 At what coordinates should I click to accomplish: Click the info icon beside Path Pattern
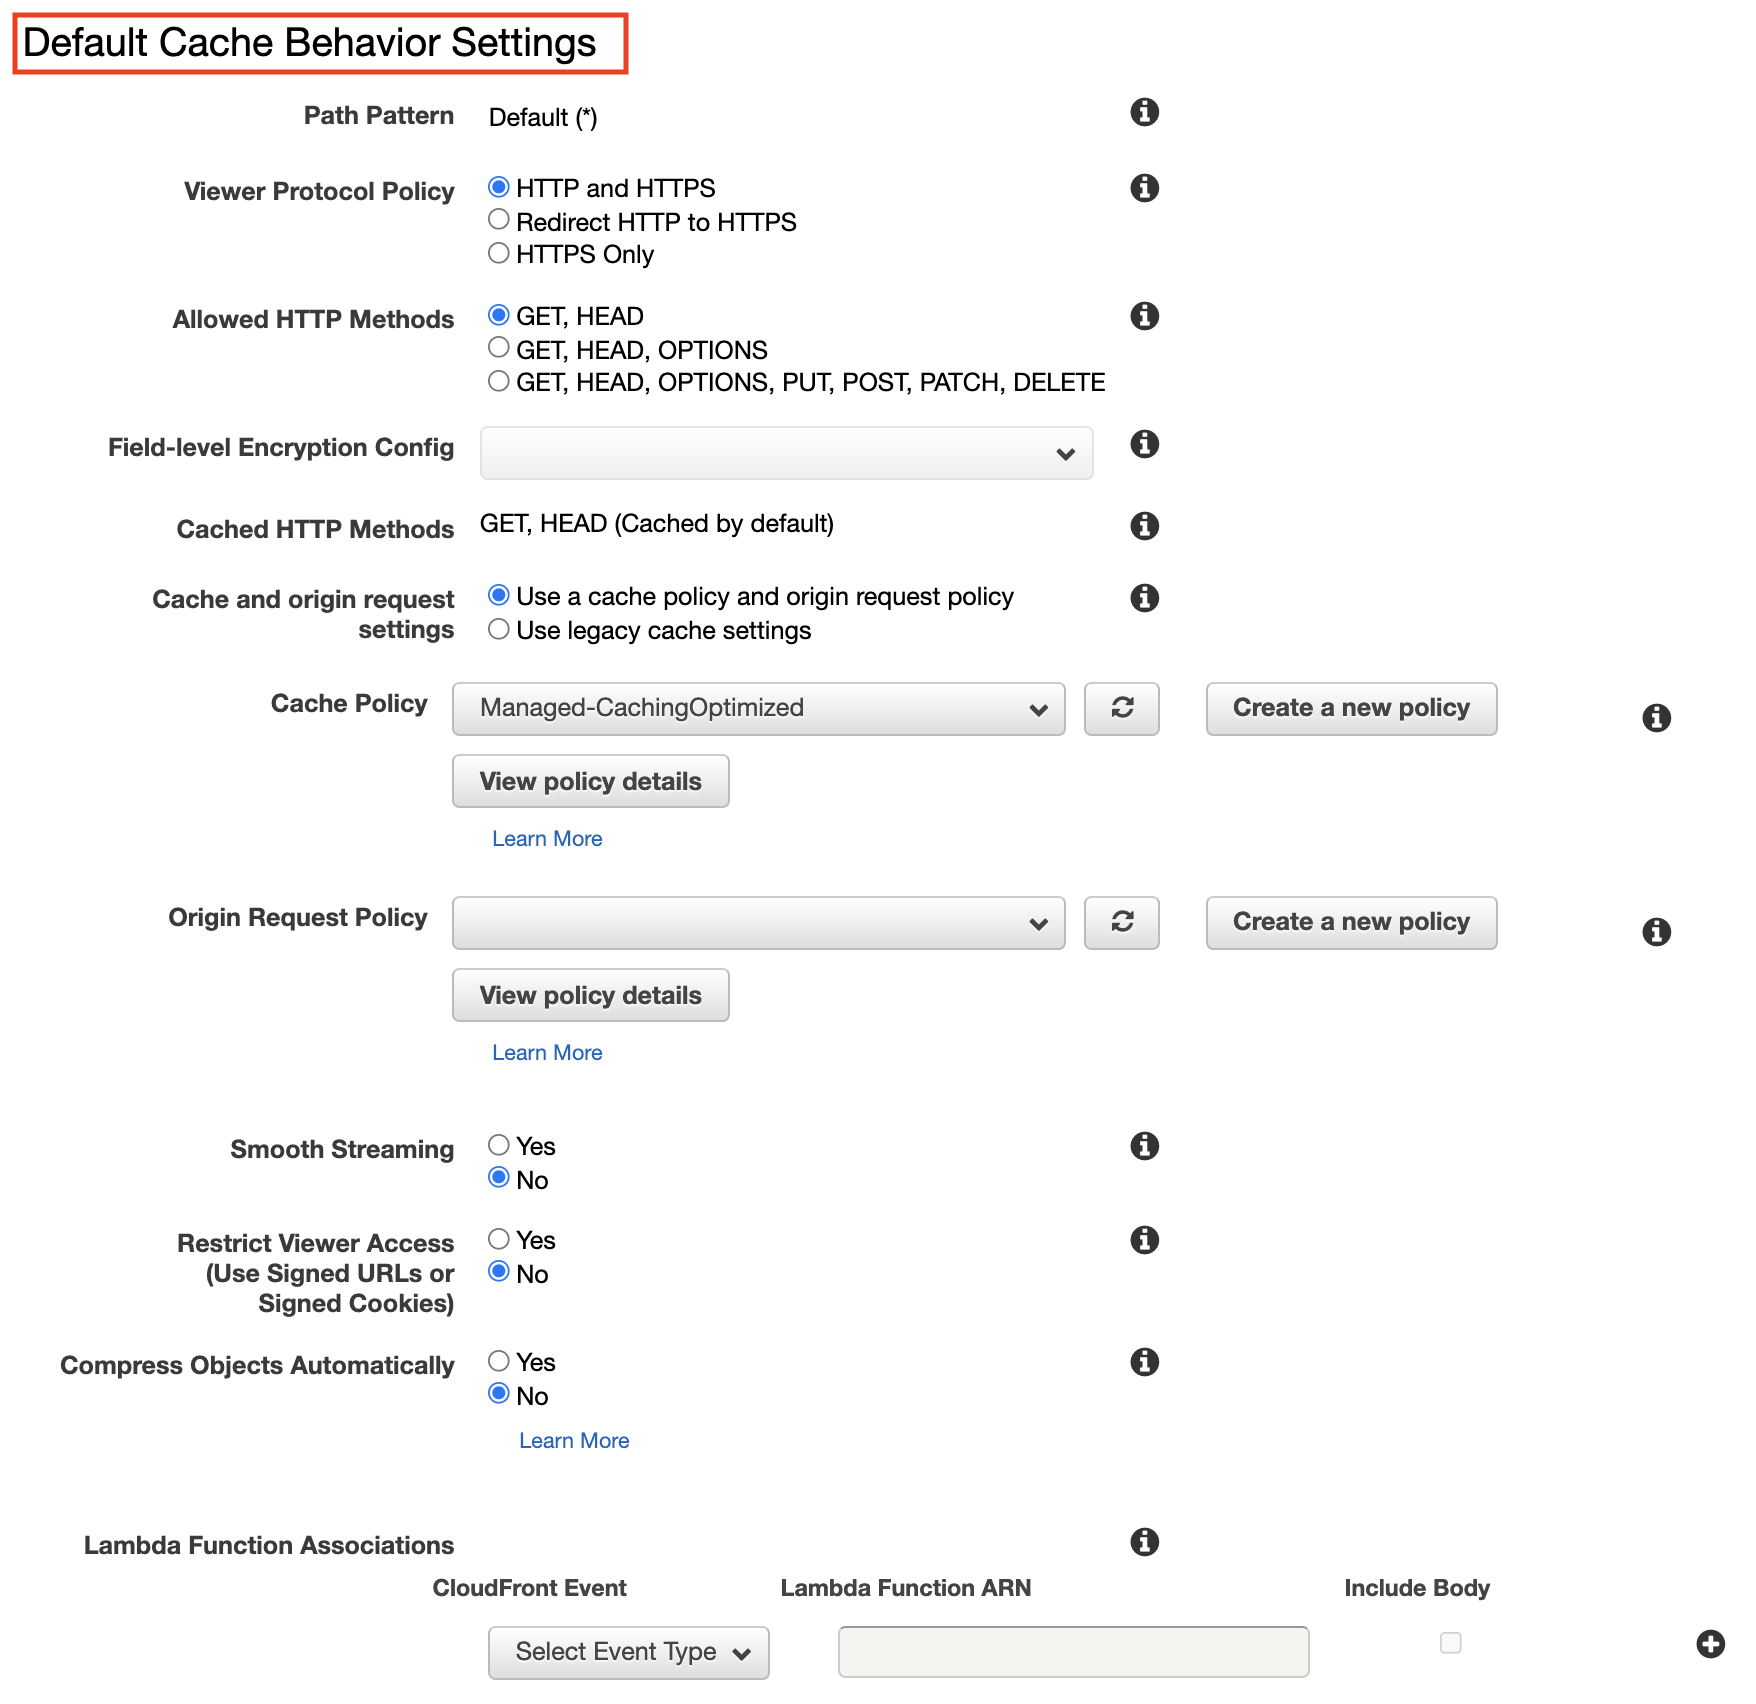(x=1144, y=112)
